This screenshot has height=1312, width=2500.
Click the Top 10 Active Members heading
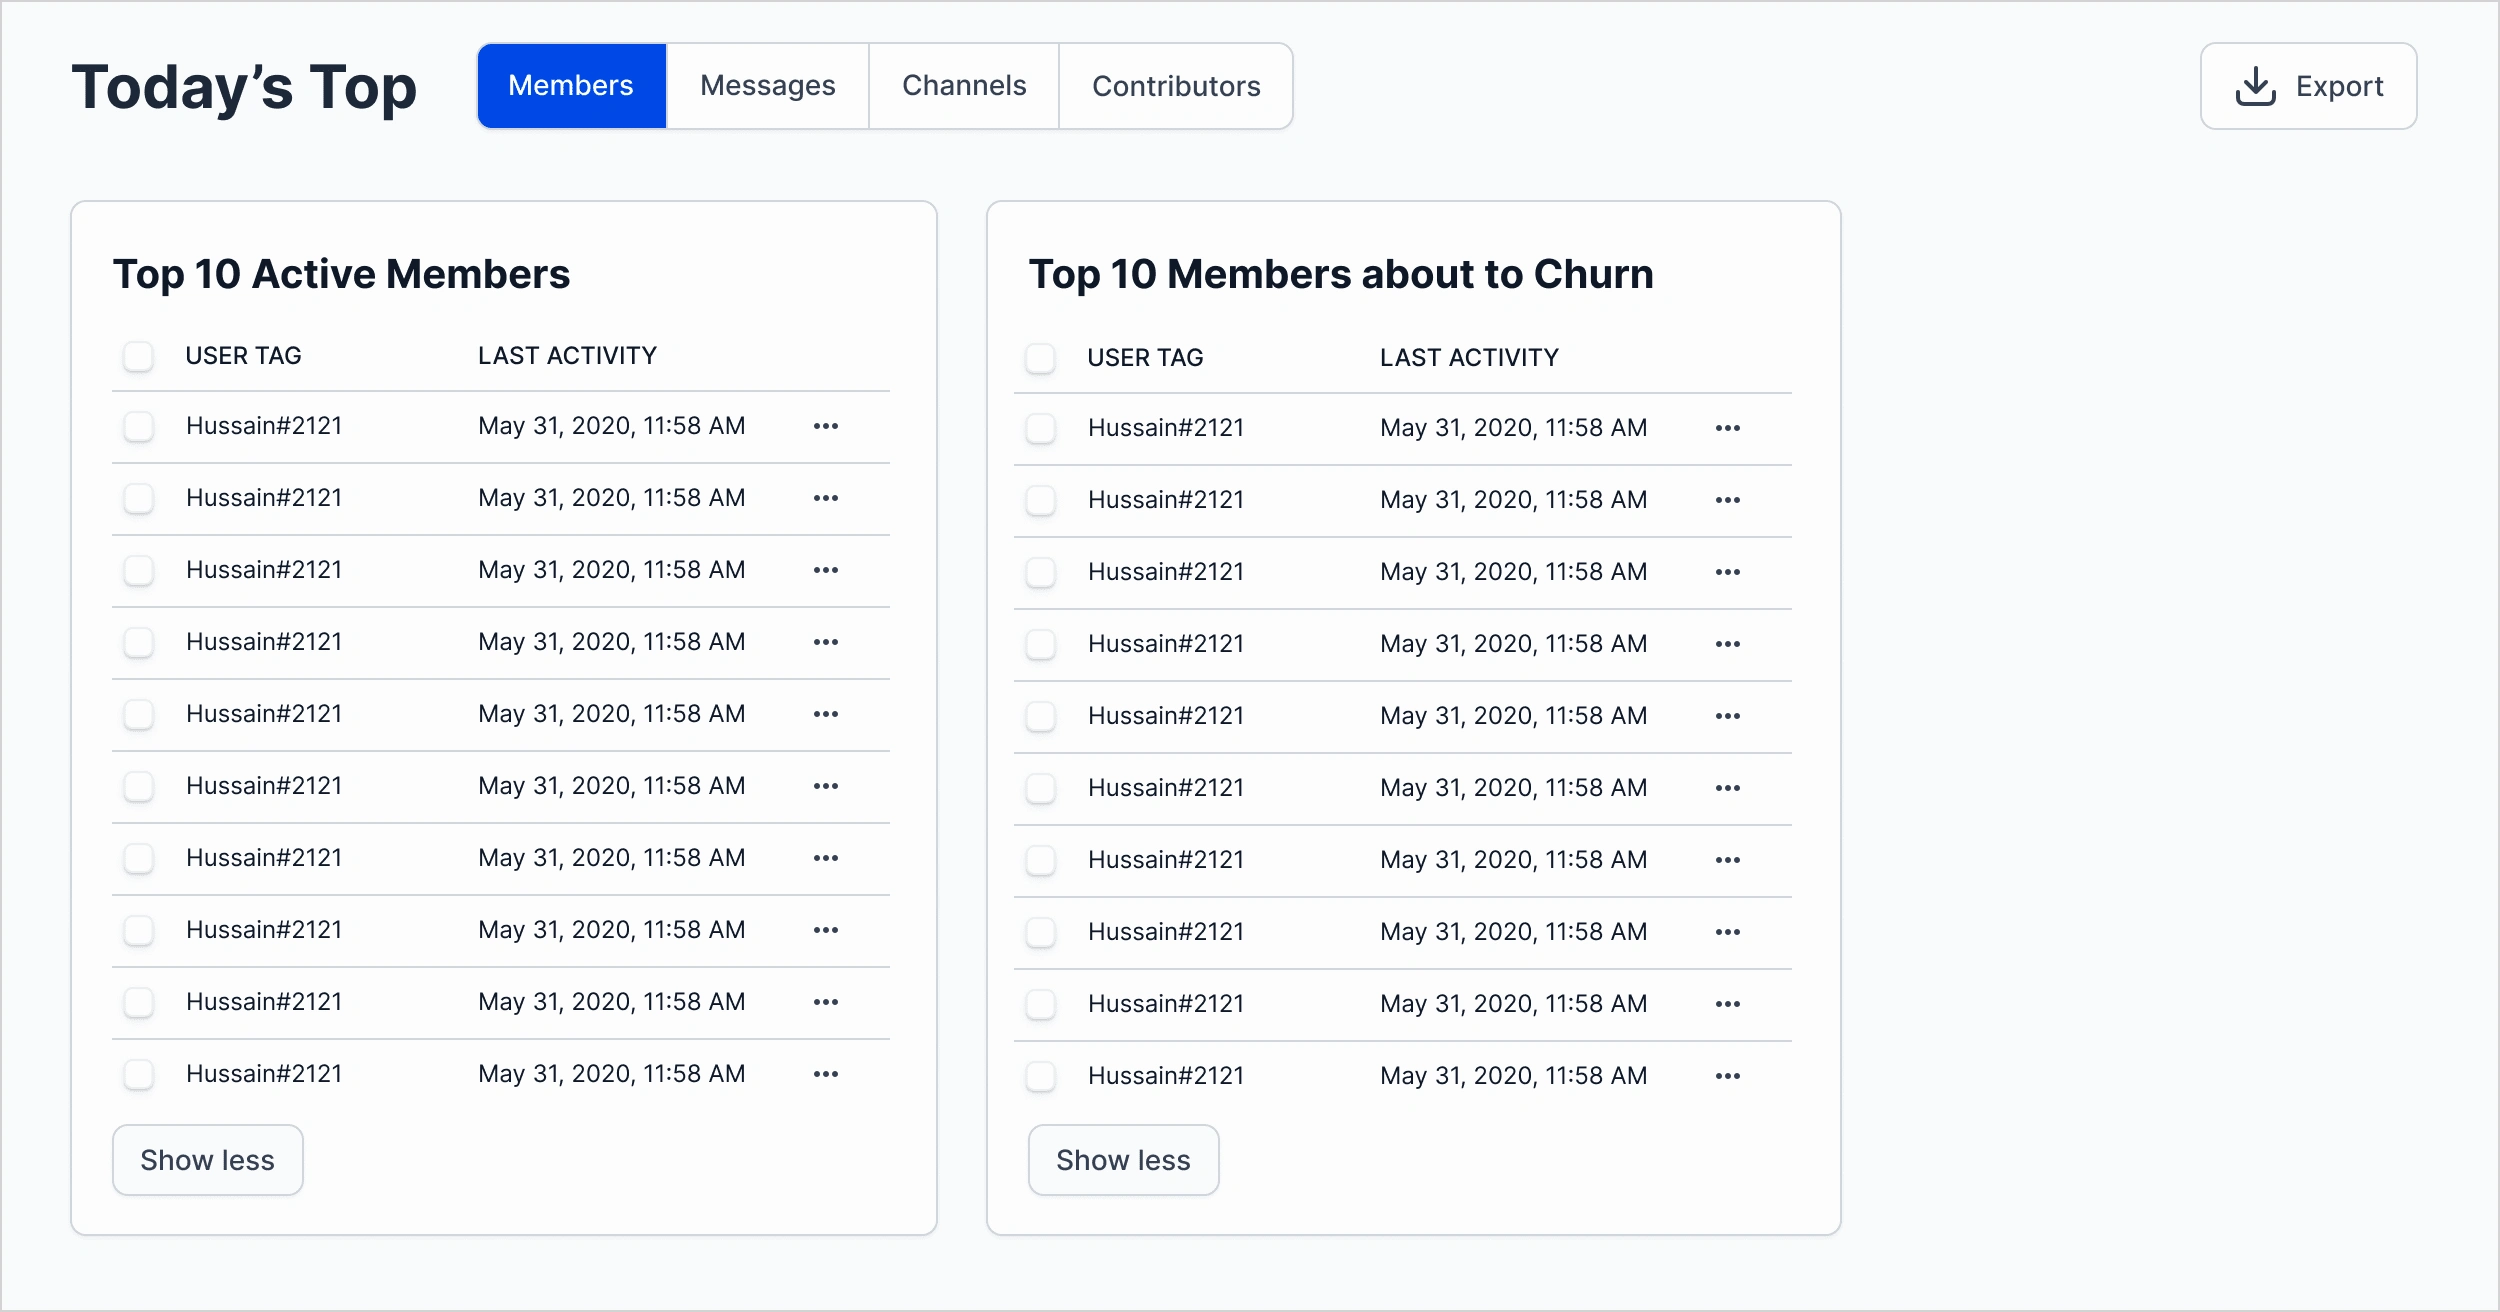[x=341, y=274]
